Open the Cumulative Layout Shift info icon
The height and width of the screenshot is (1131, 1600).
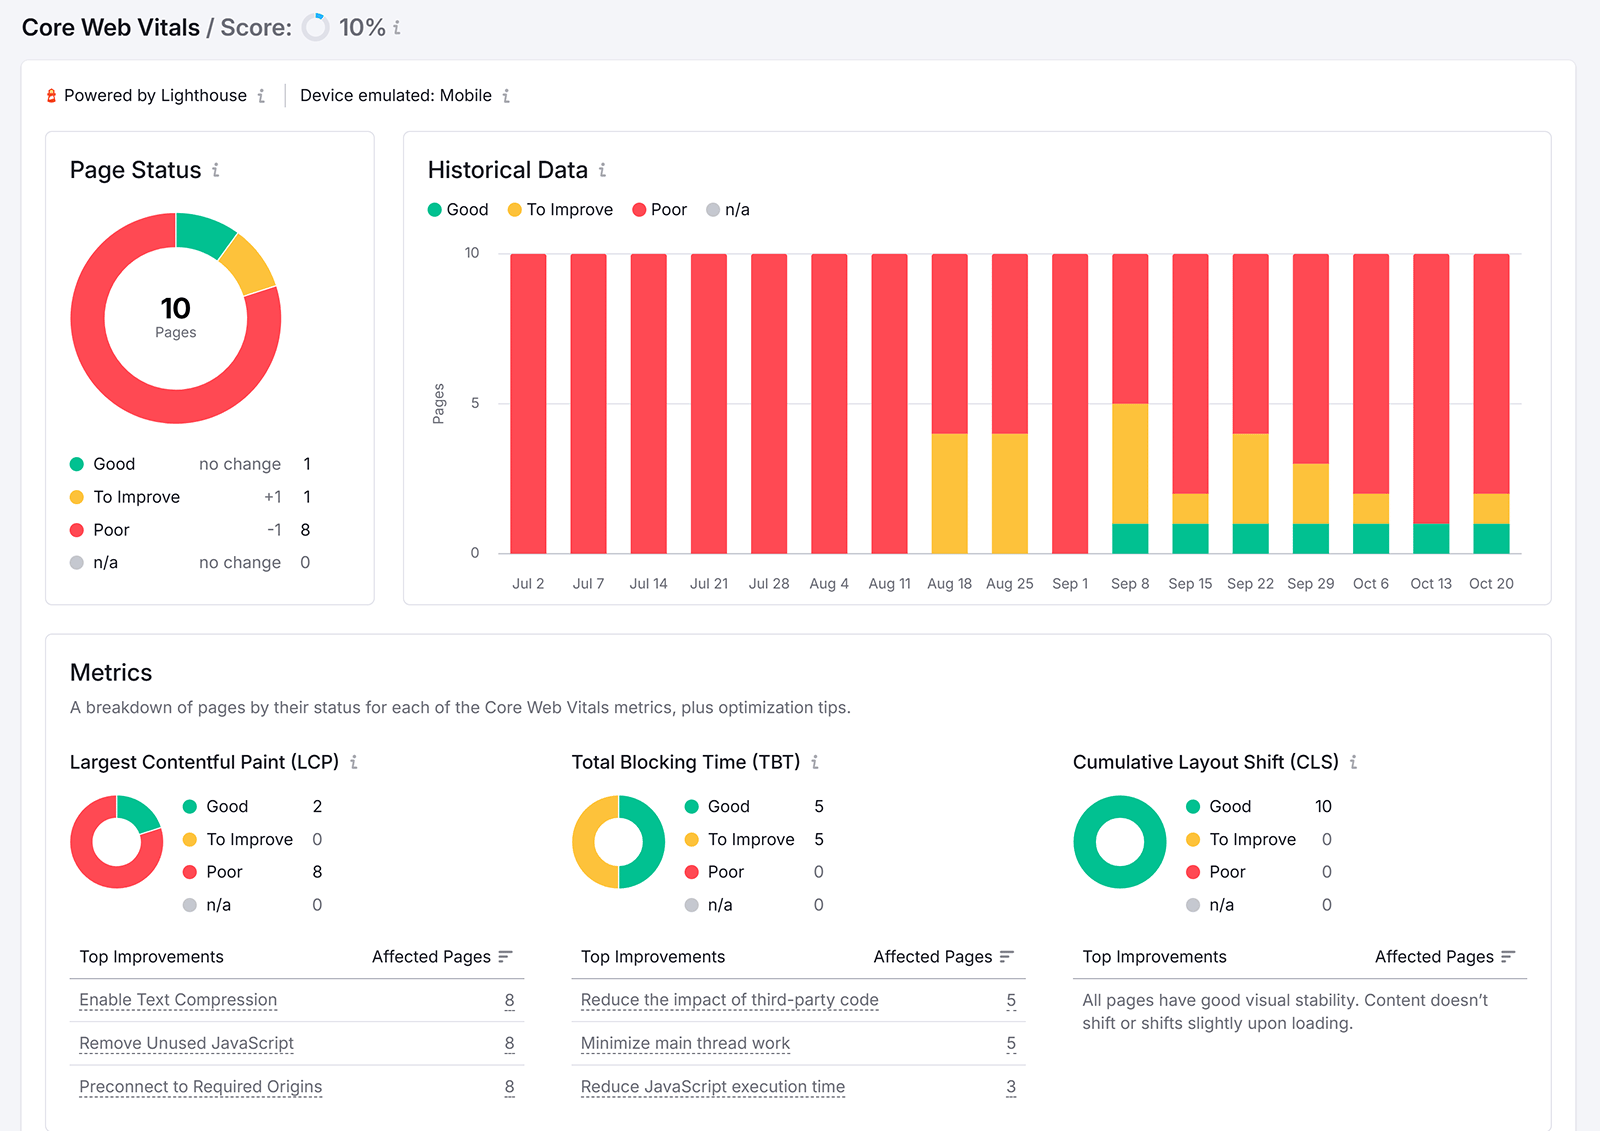point(1354,762)
